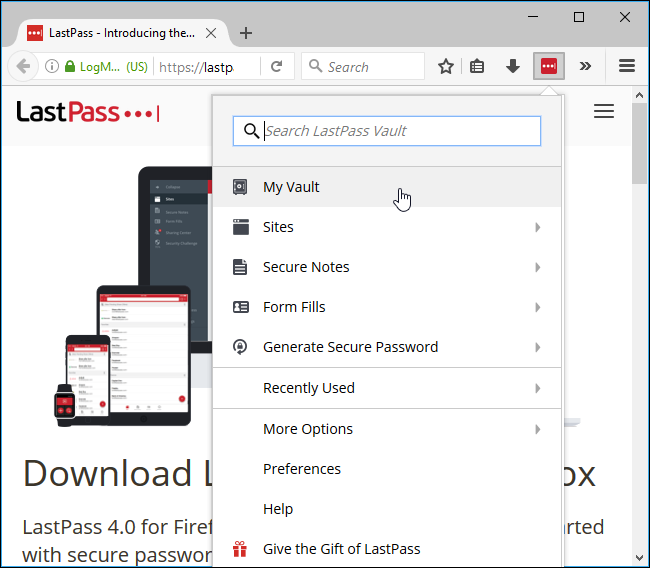
Task: Minimize the Firefox window
Action: [x=533, y=17]
